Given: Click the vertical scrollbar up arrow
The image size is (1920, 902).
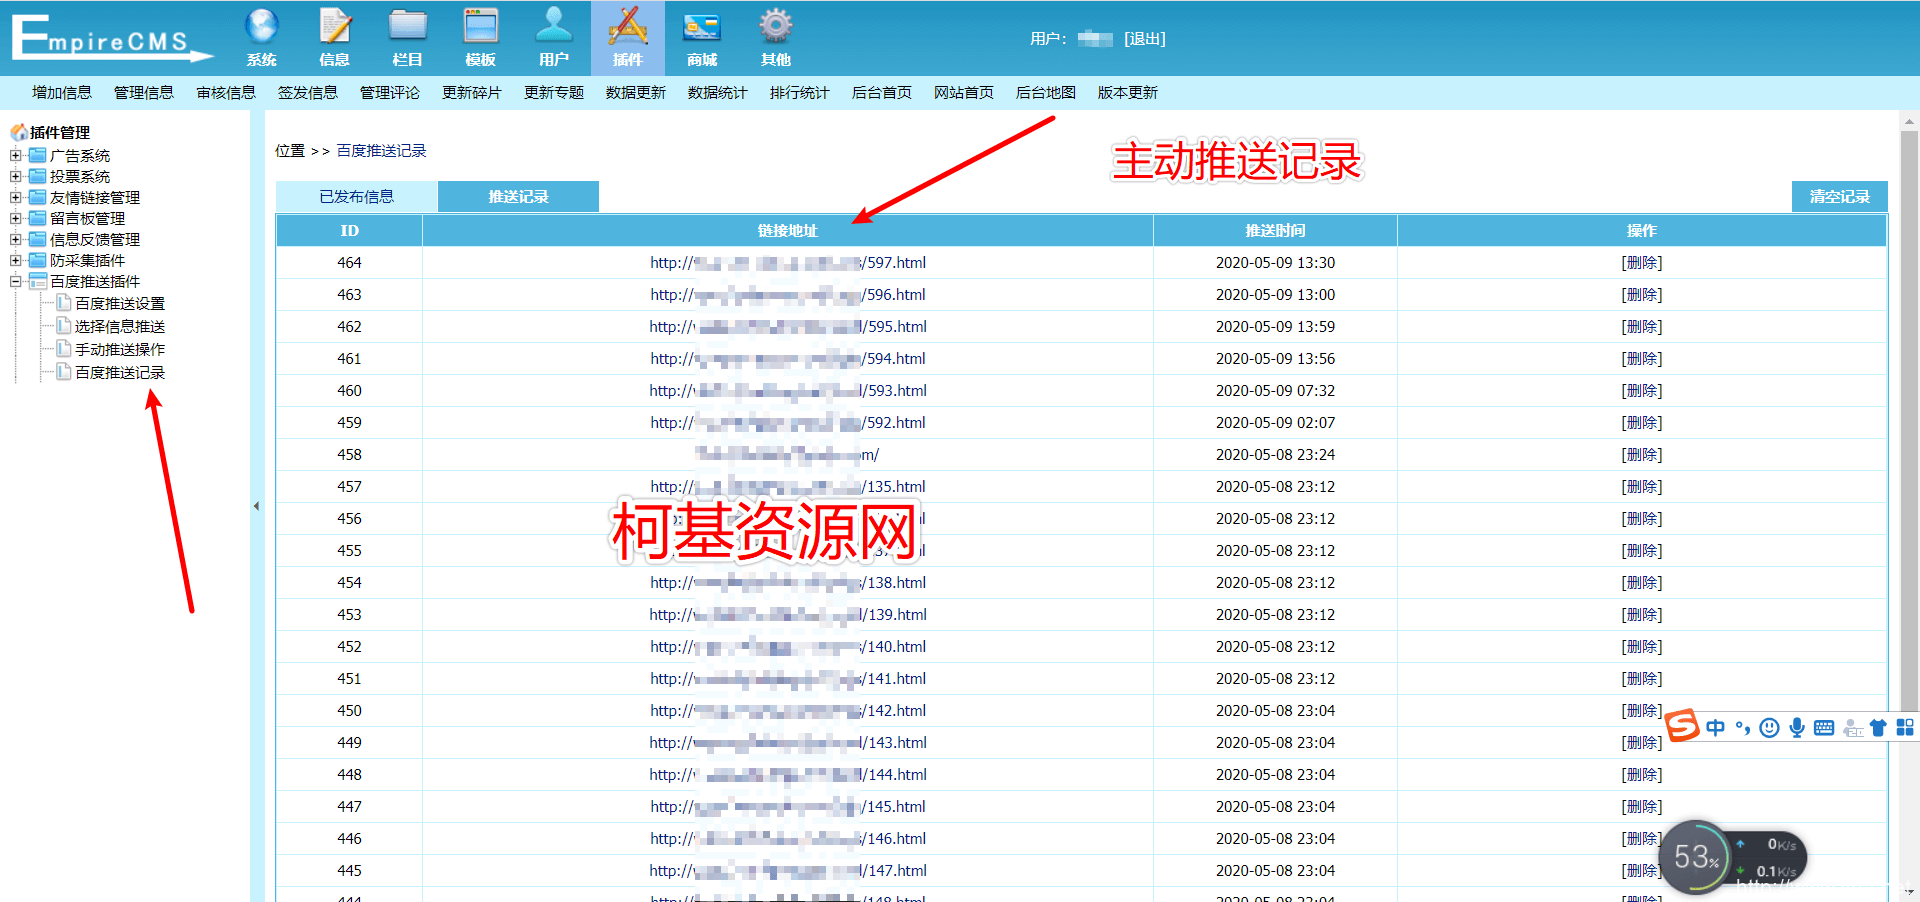Looking at the screenshot, I should point(1909,120).
